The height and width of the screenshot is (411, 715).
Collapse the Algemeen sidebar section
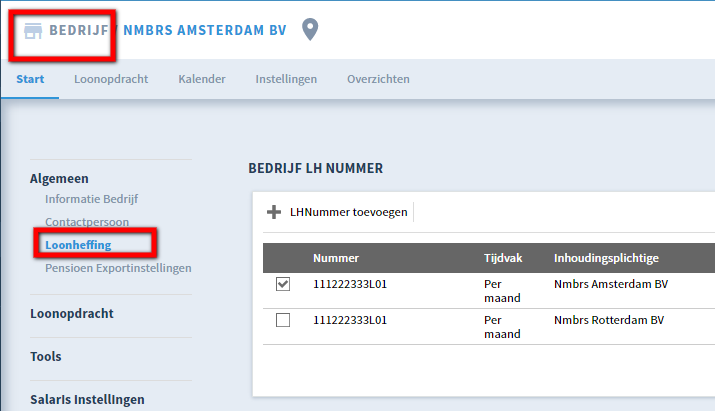pyautogui.click(x=59, y=178)
